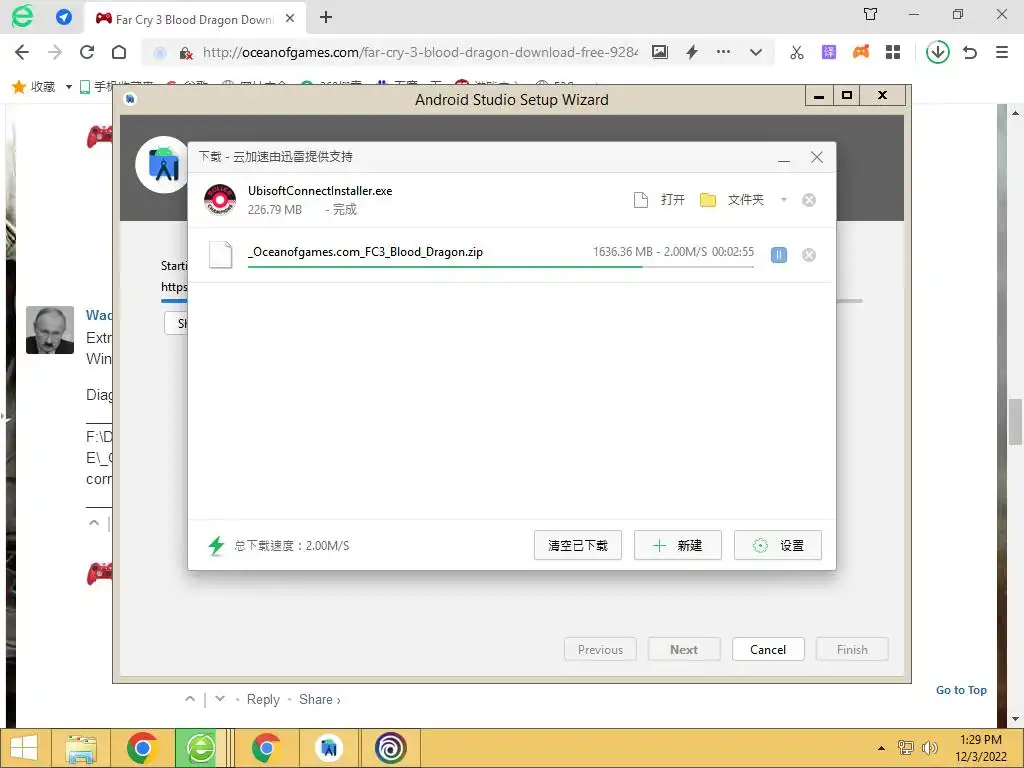Open the browser download manager icon
Viewport: 1024px width, 768px height.
click(x=937, y=52)
